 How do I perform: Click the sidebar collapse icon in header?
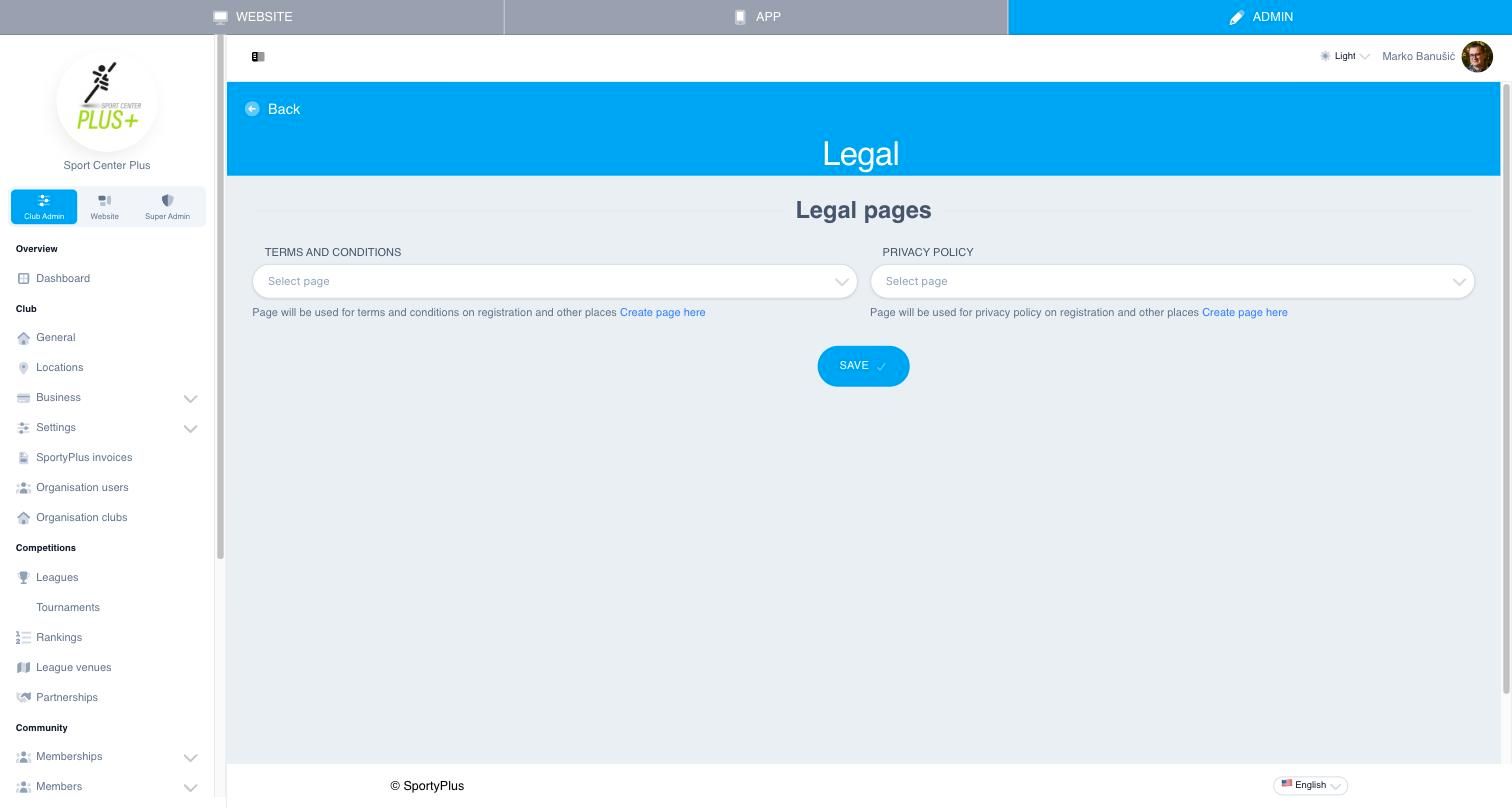tap(258, 57)
